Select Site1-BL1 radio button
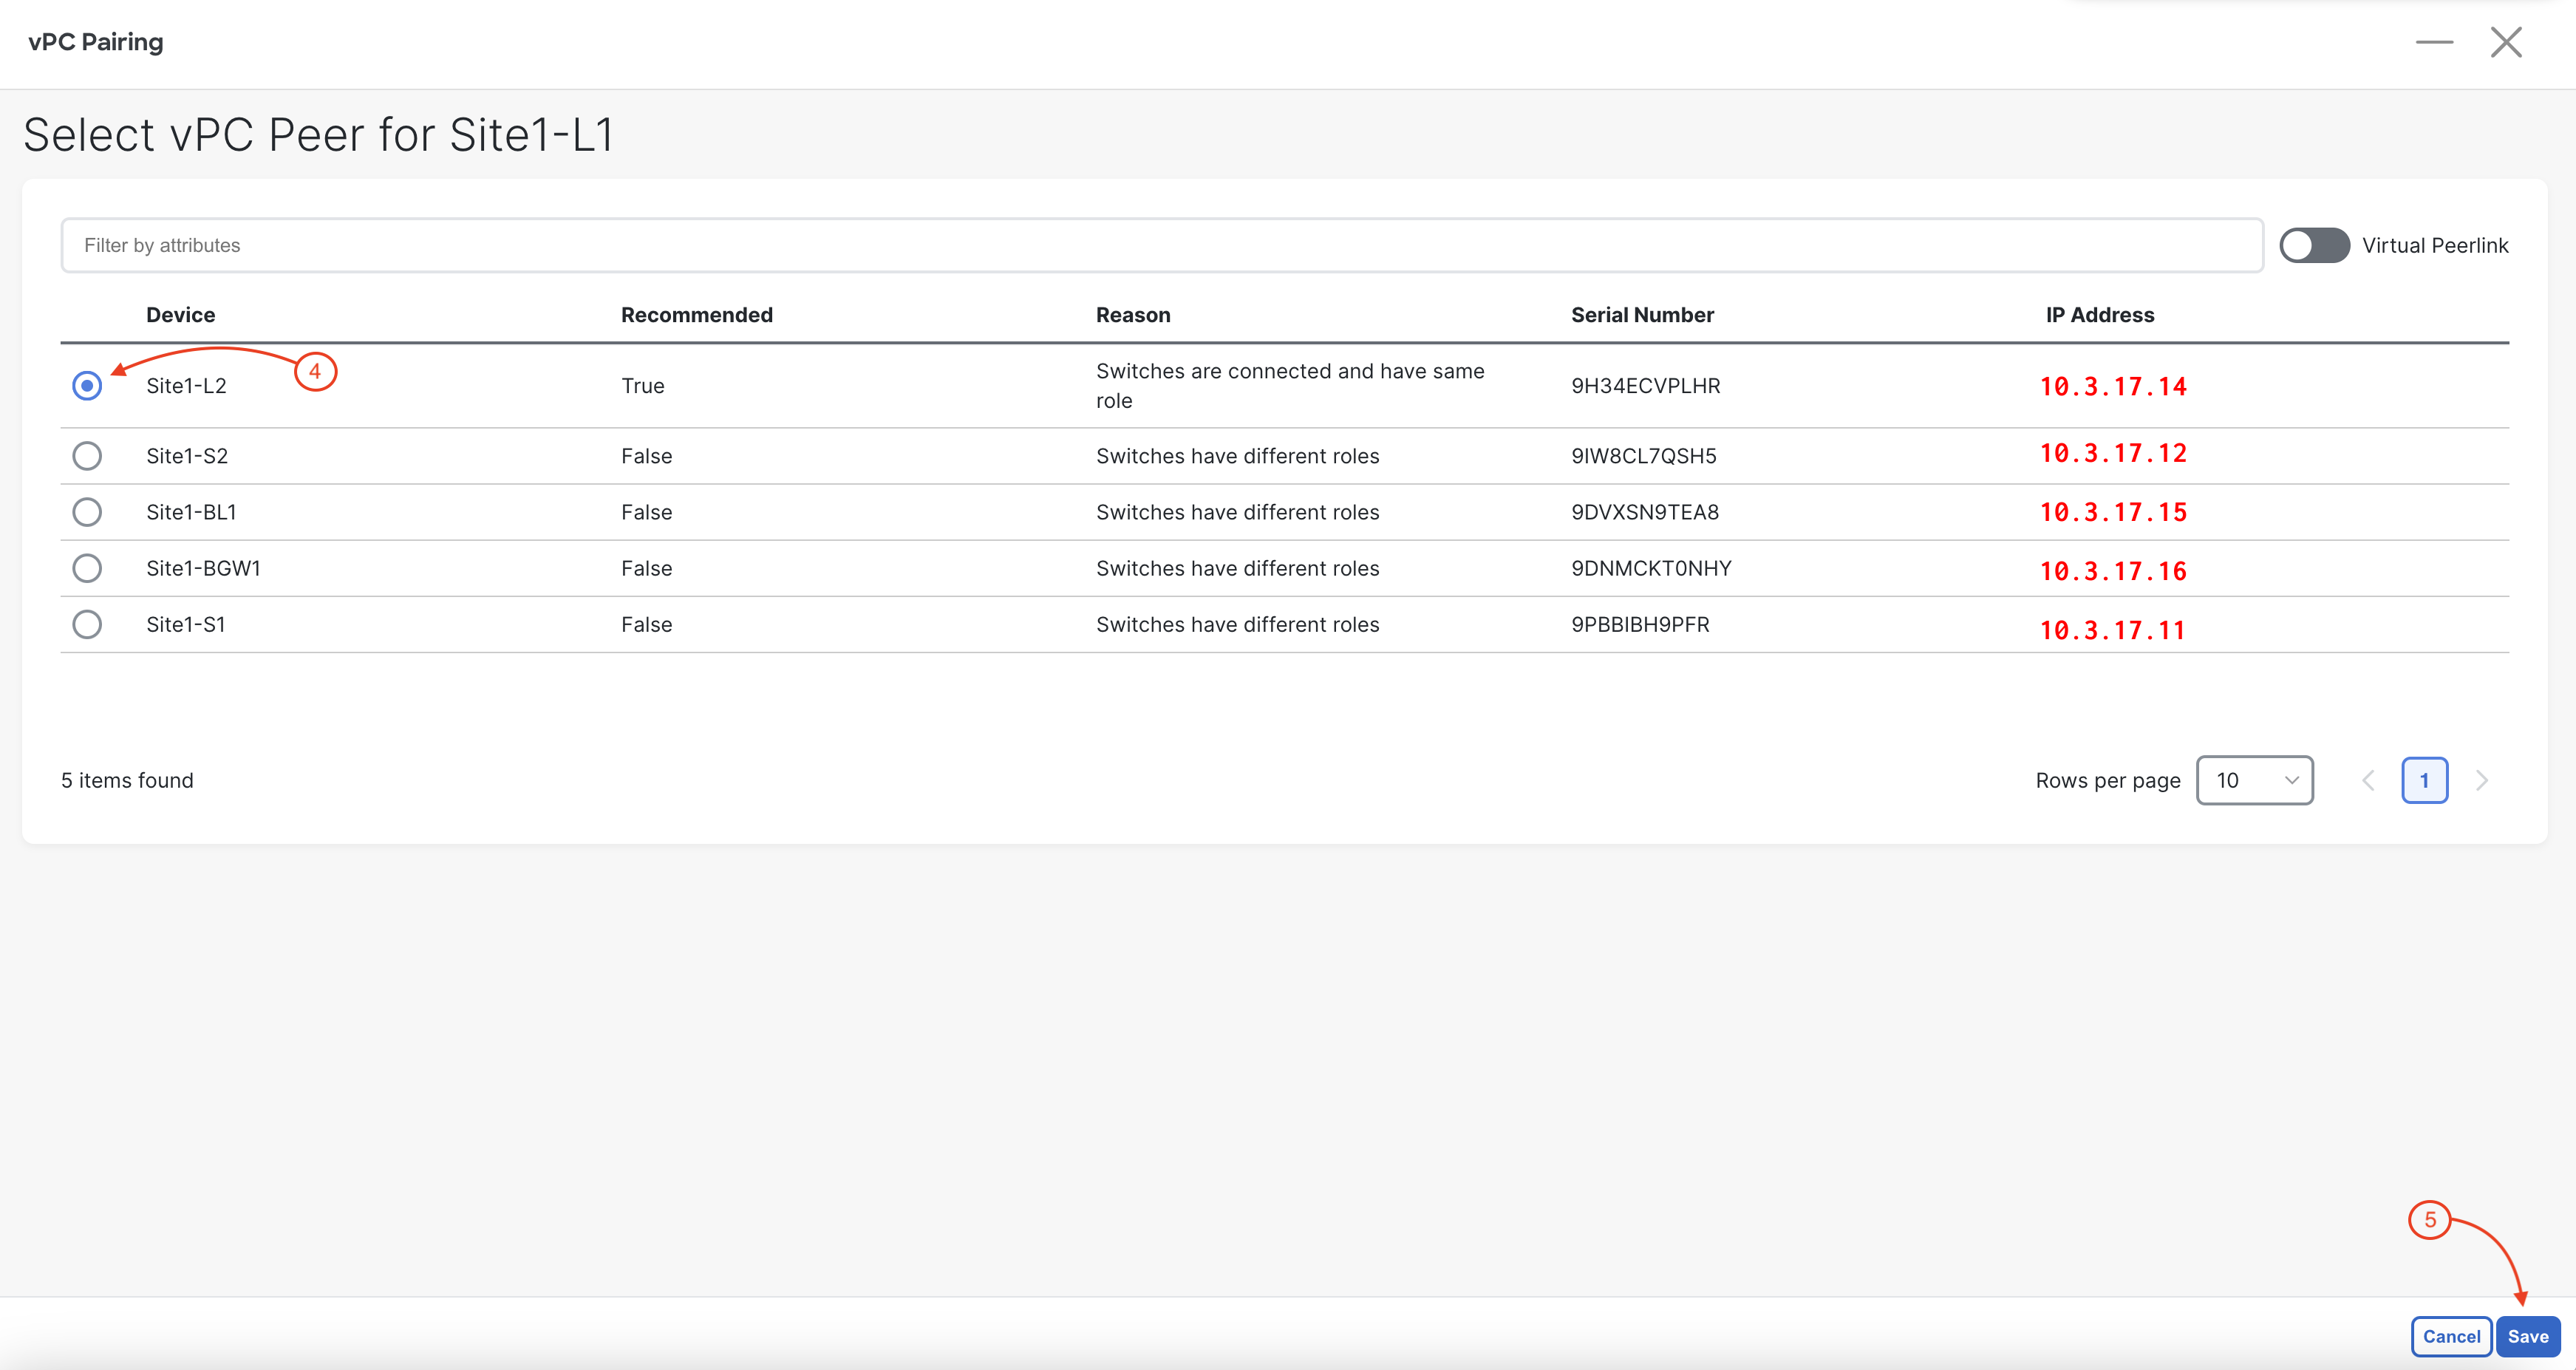 tap(87, 512)
